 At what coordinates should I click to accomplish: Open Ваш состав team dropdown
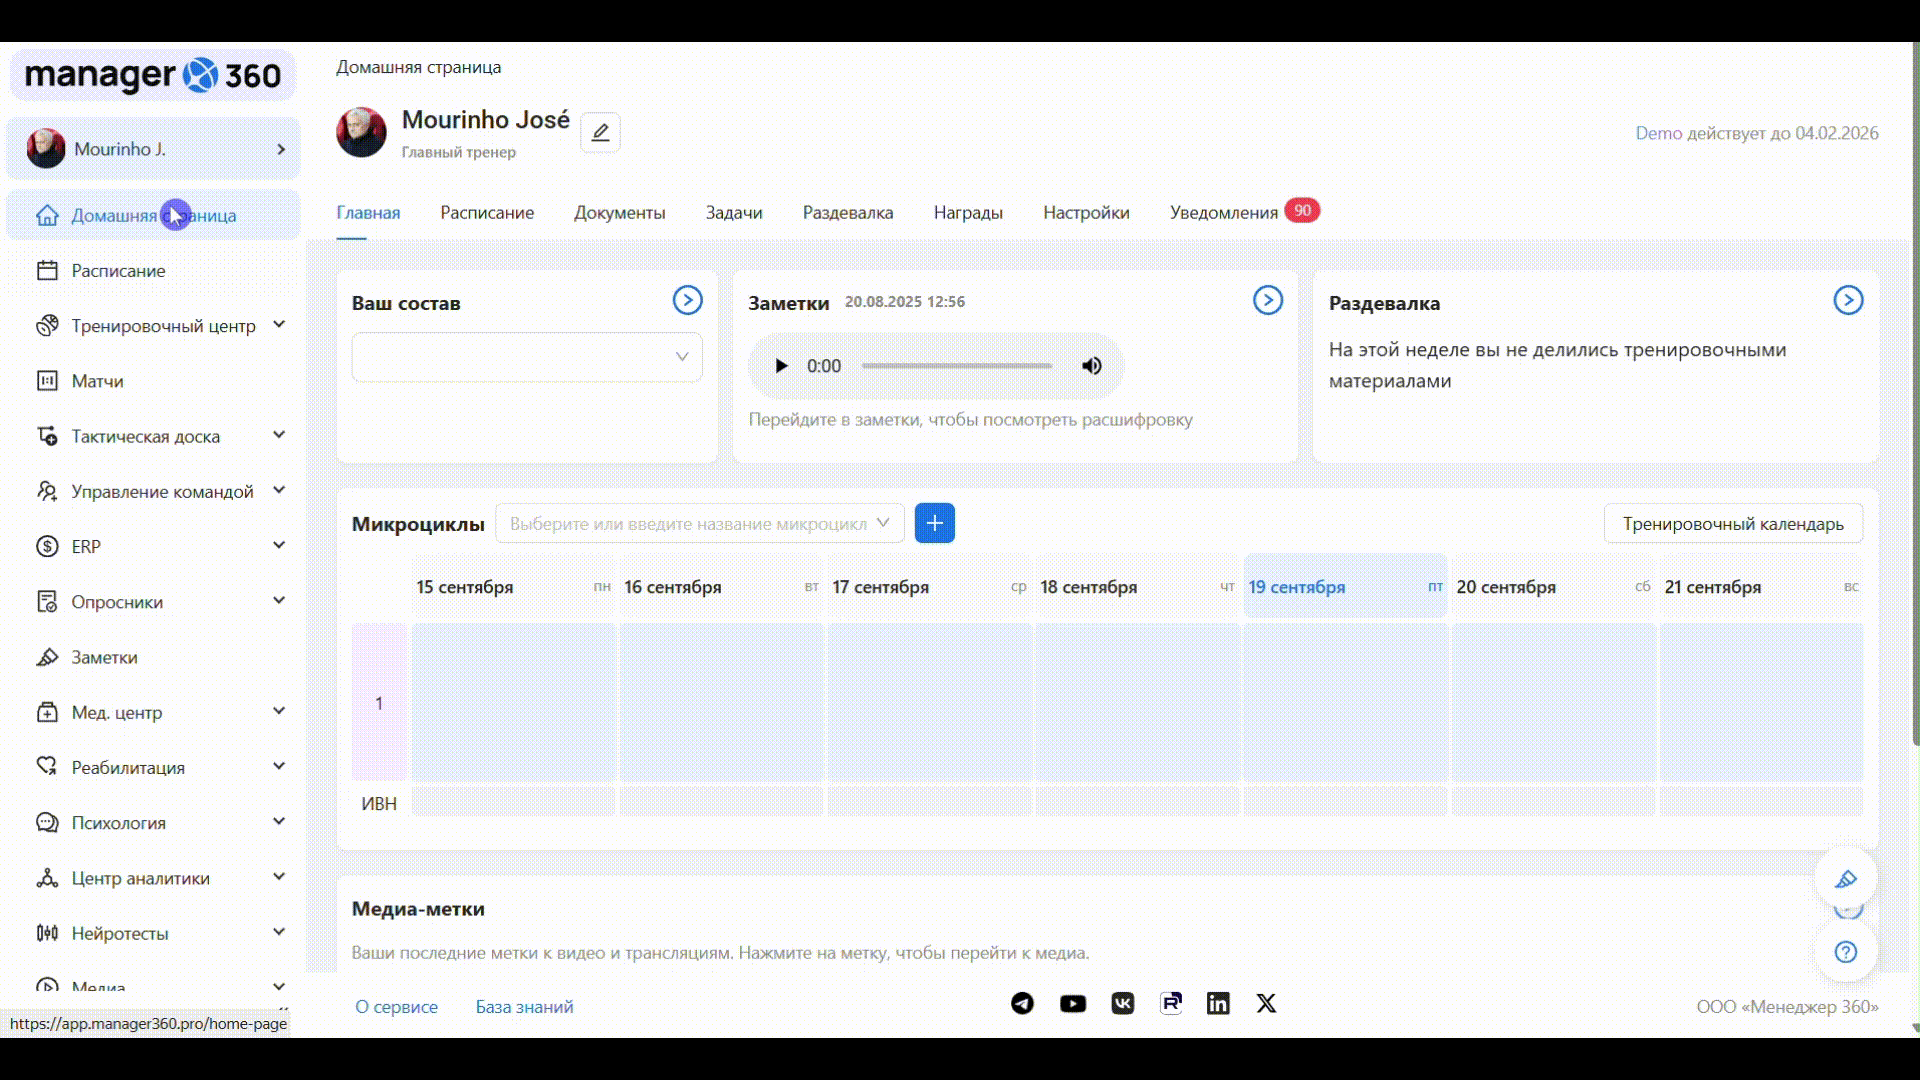(526, 357)
